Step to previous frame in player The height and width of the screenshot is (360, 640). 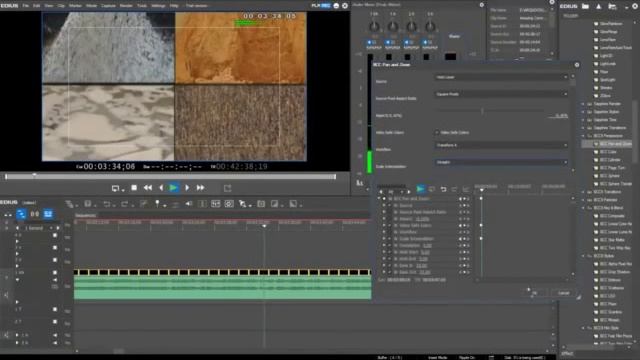[x=161, y=188]
